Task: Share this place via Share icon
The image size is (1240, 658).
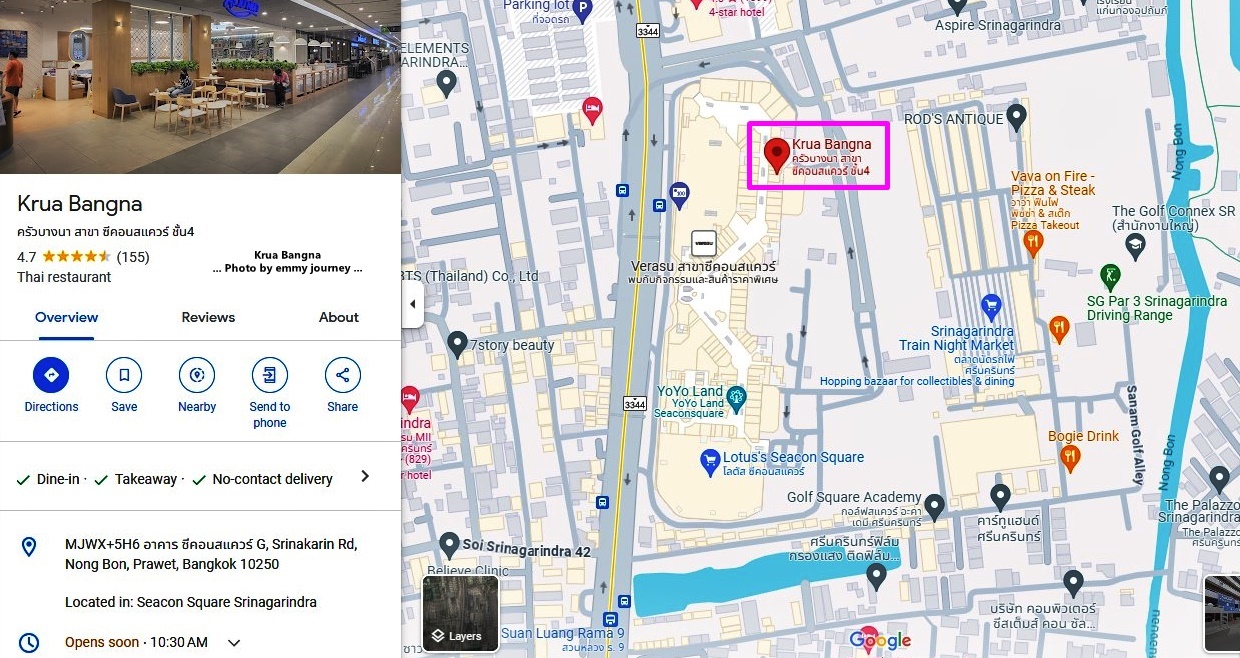Action: point(342,376)
